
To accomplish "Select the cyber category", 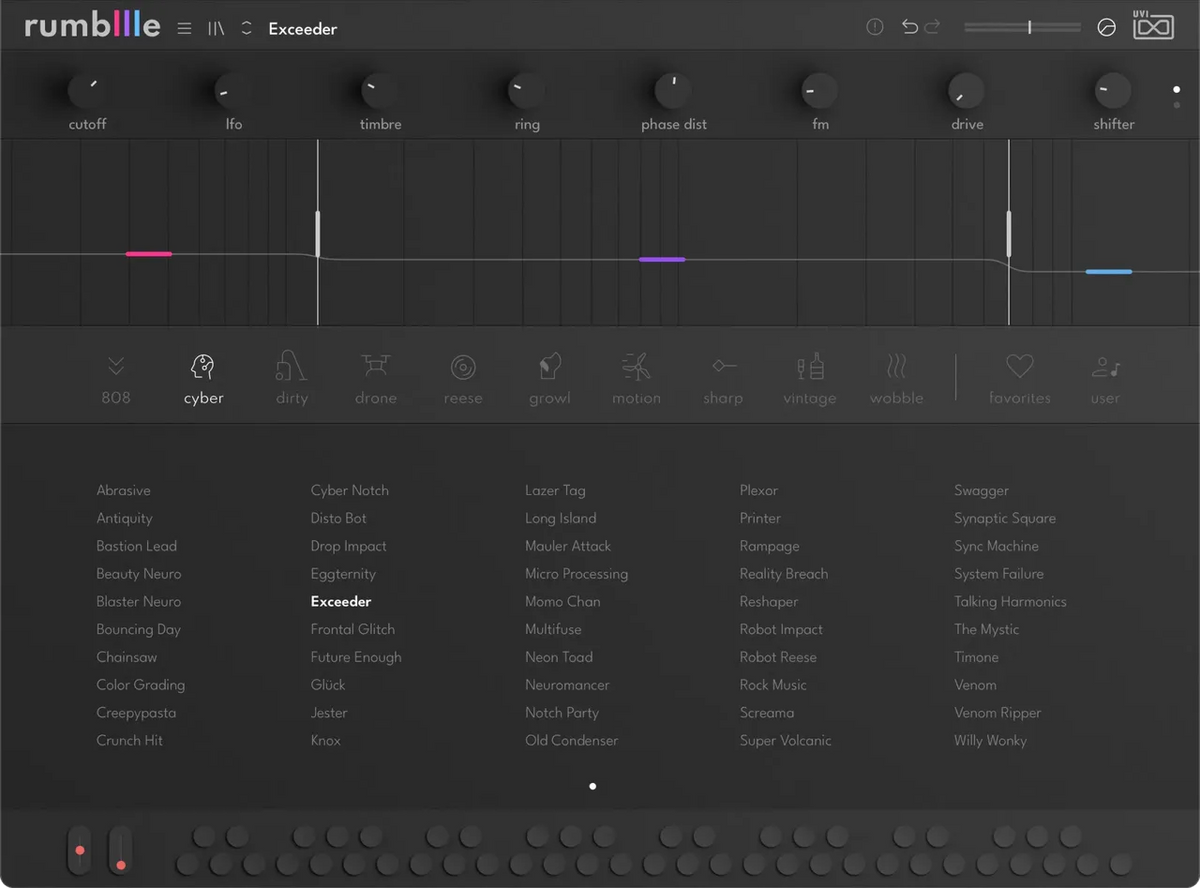I will click(x=203, y=379).
